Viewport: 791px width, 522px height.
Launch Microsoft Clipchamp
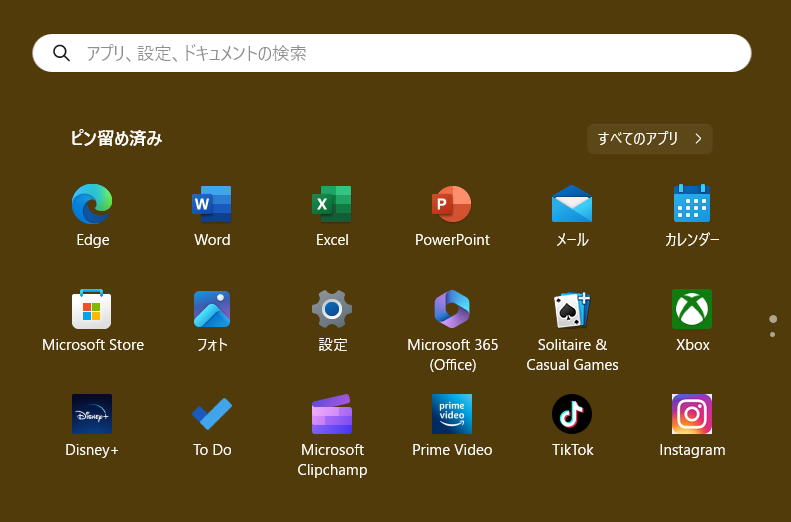tap(332, 414)
